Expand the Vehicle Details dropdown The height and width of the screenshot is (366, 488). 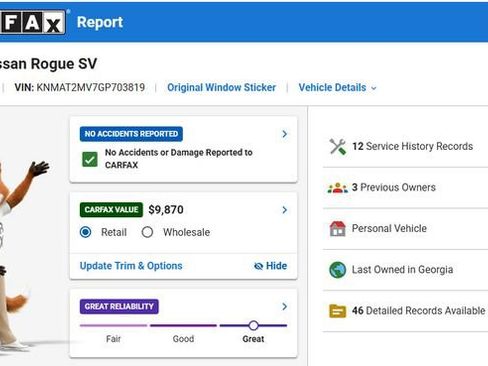(x=337, y=88)
